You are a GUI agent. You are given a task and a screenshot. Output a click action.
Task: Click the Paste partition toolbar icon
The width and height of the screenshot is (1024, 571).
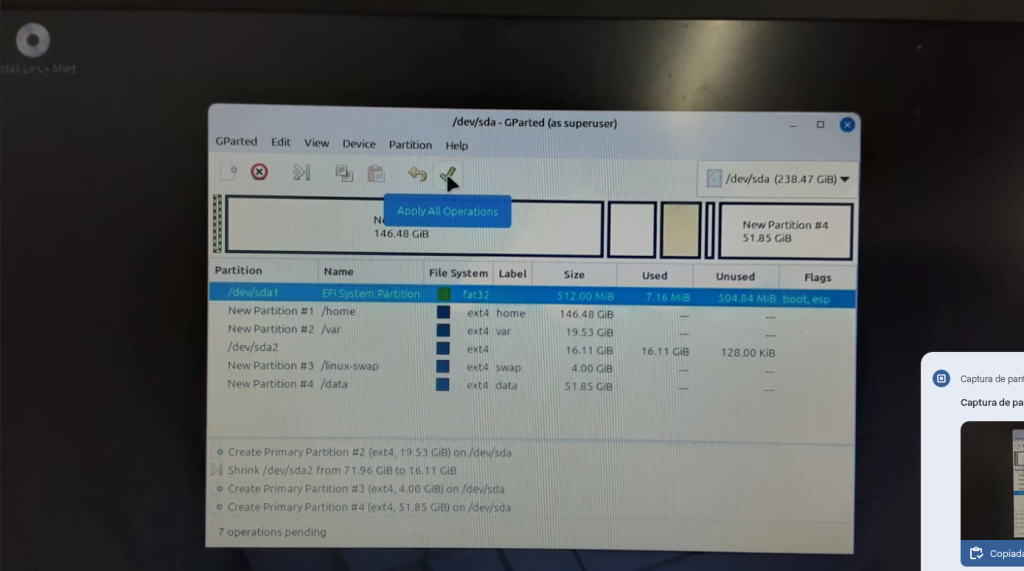[376, 174]
